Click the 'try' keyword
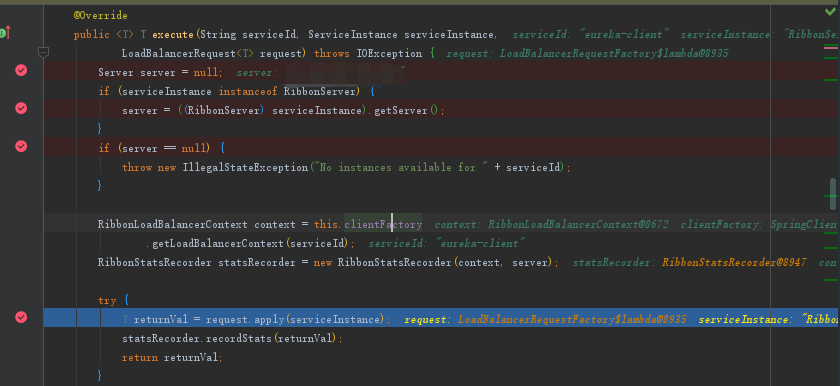This screenshot has height=386, width=840. (x=107, y=300)
